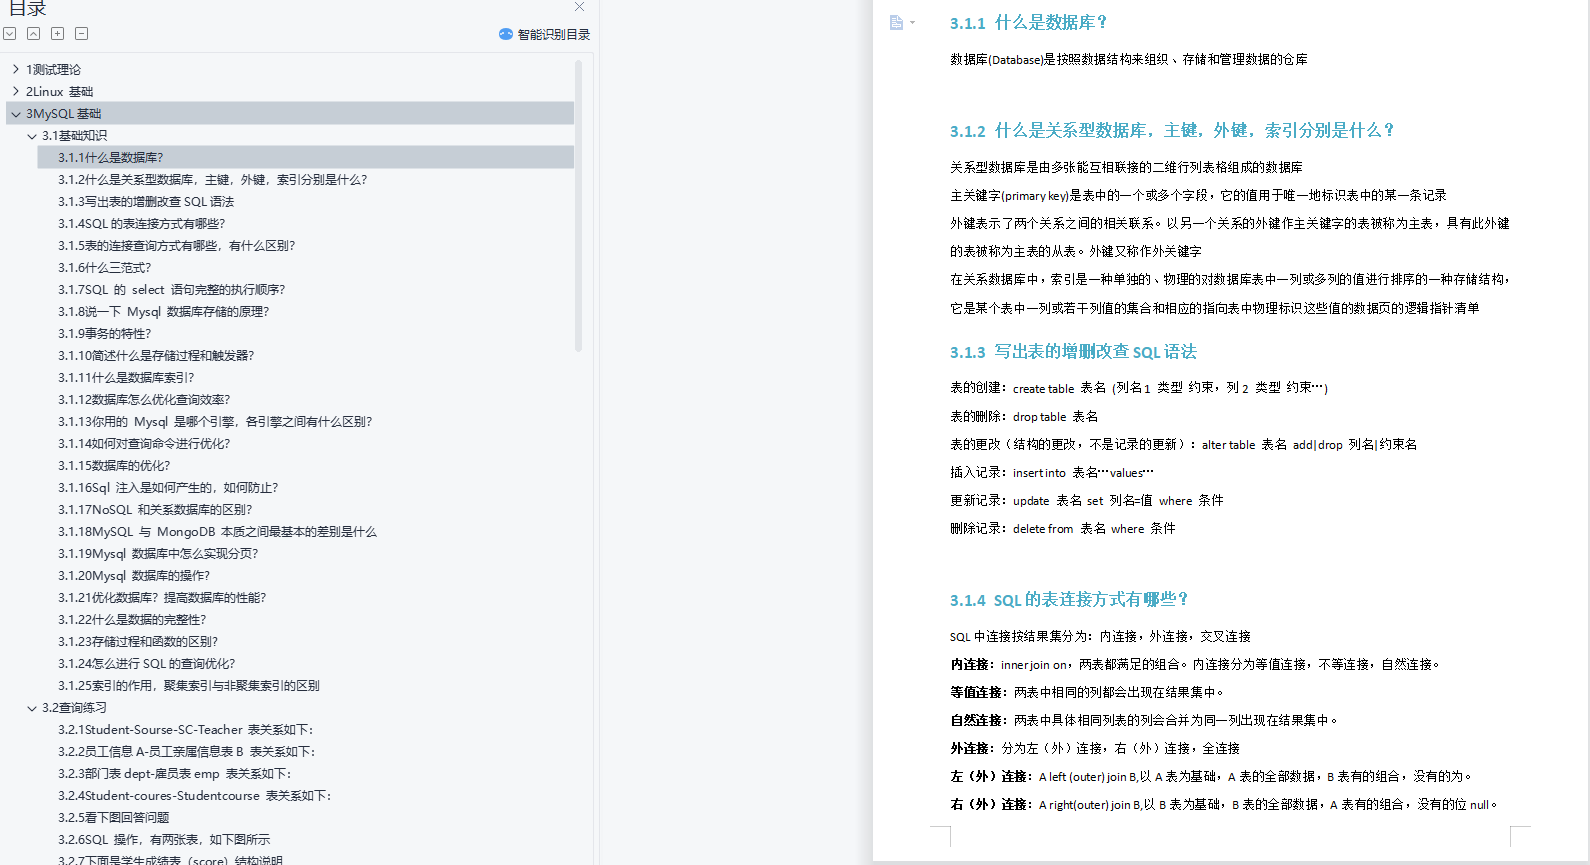Open 3.1.13你用的 Mysql 是哪个引擎 entry
This screenshot has width=1590, height=865.
[215, 422]
